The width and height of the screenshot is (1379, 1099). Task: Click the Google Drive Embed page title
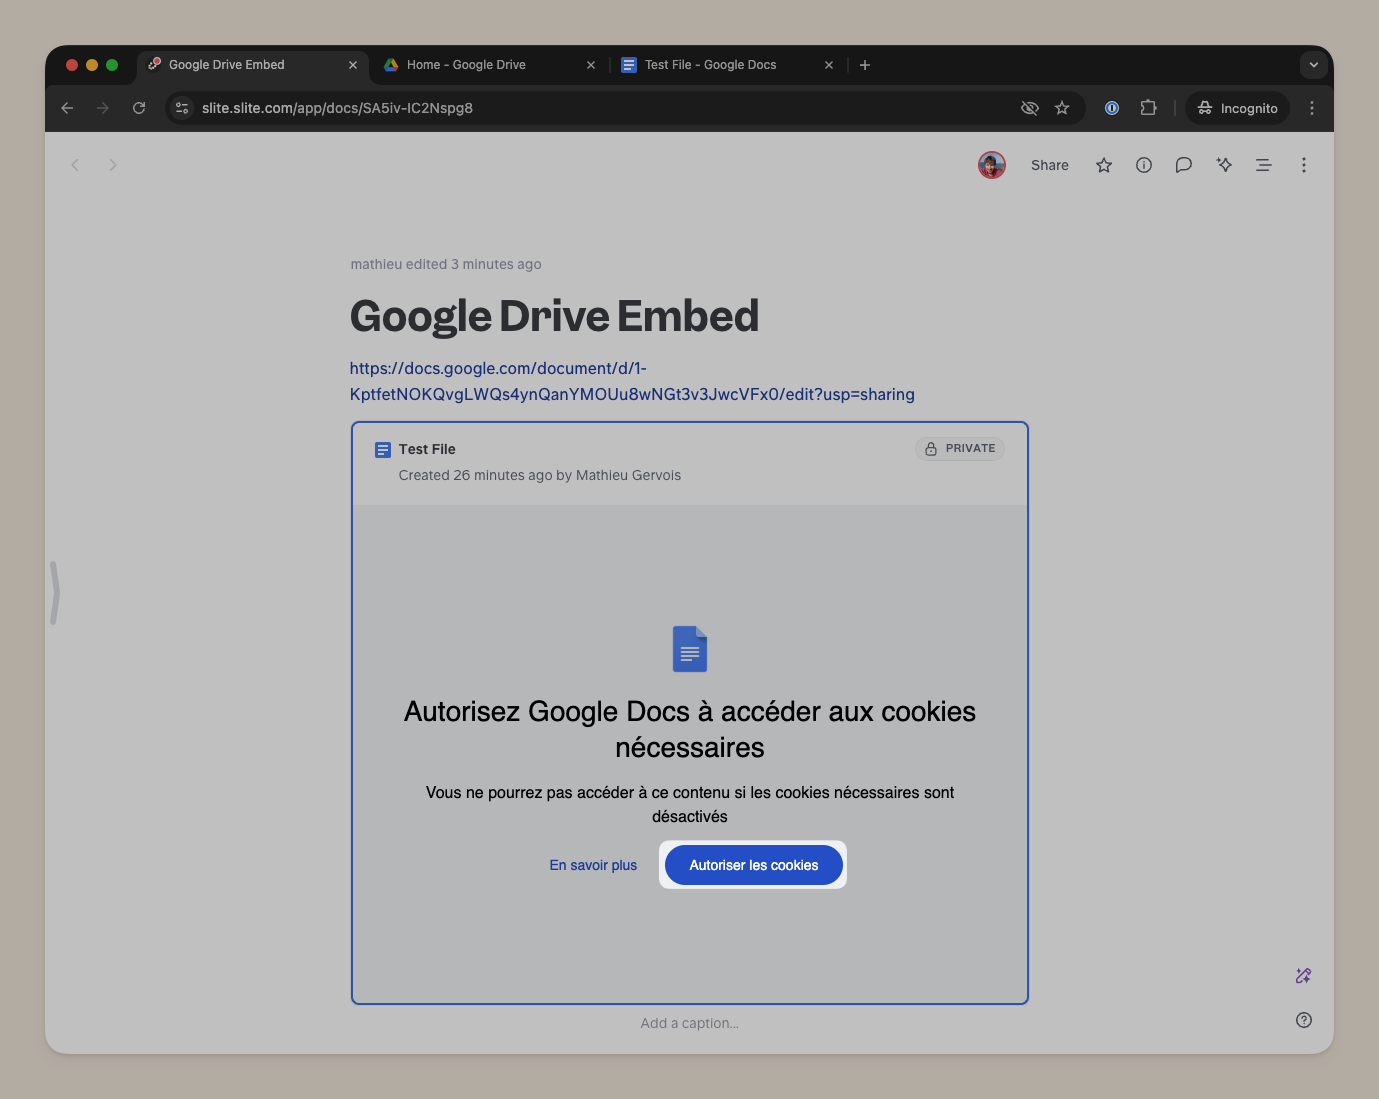[554, 316]
